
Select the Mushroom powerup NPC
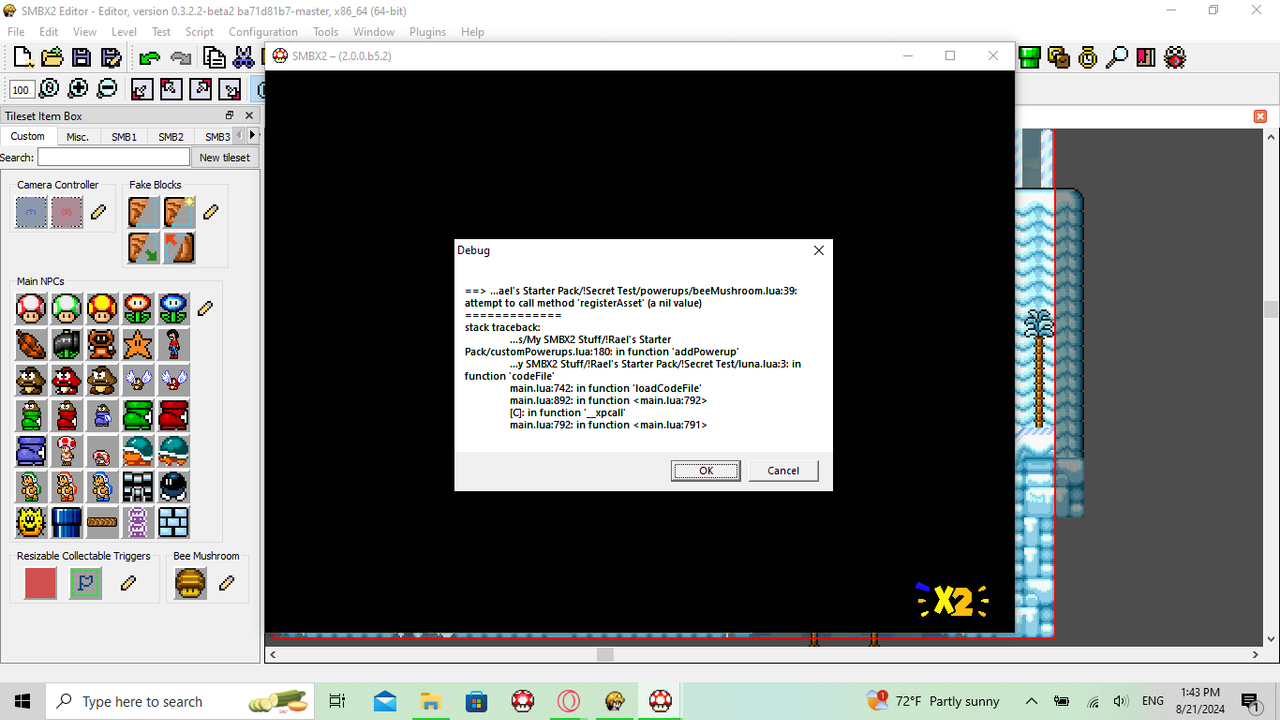[31, 308]
